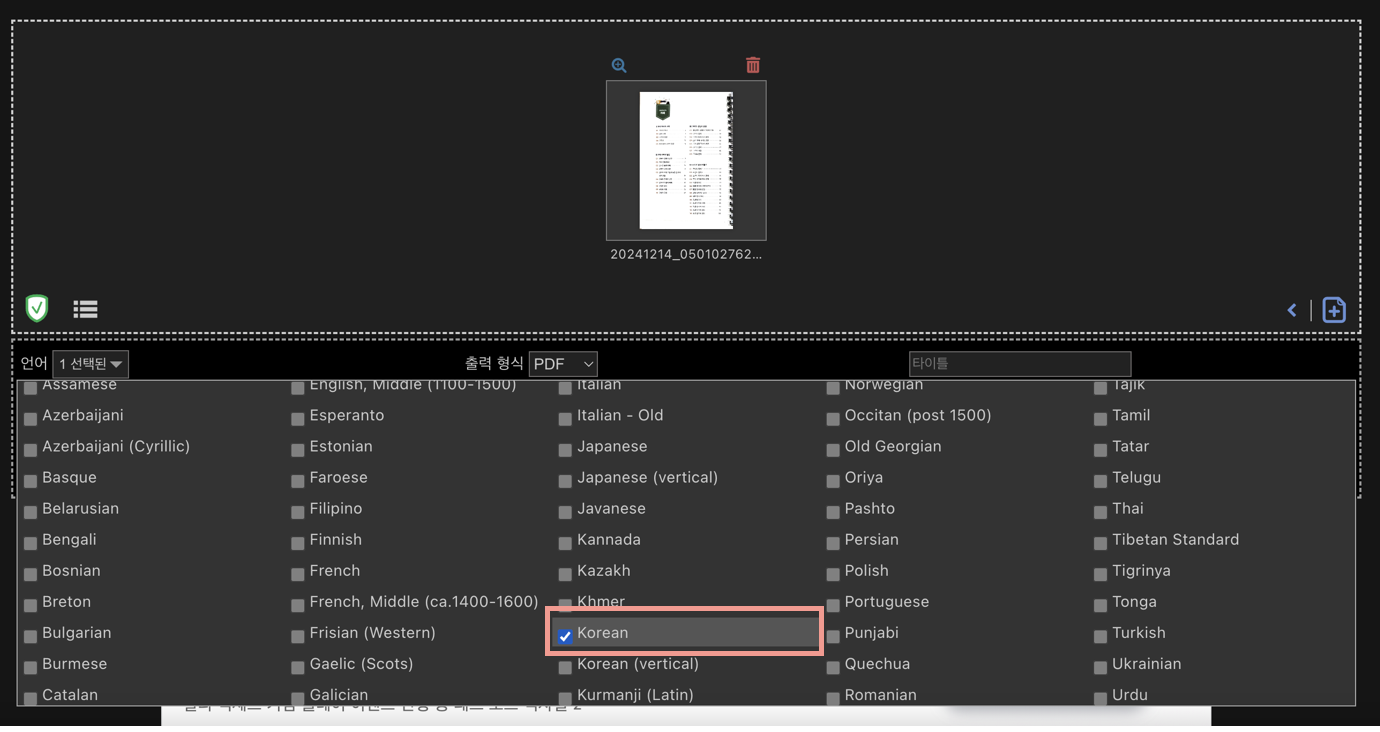Check the Polish checkbox
1380x732 pixels.
pyautogui.click(x=832, y=574)
